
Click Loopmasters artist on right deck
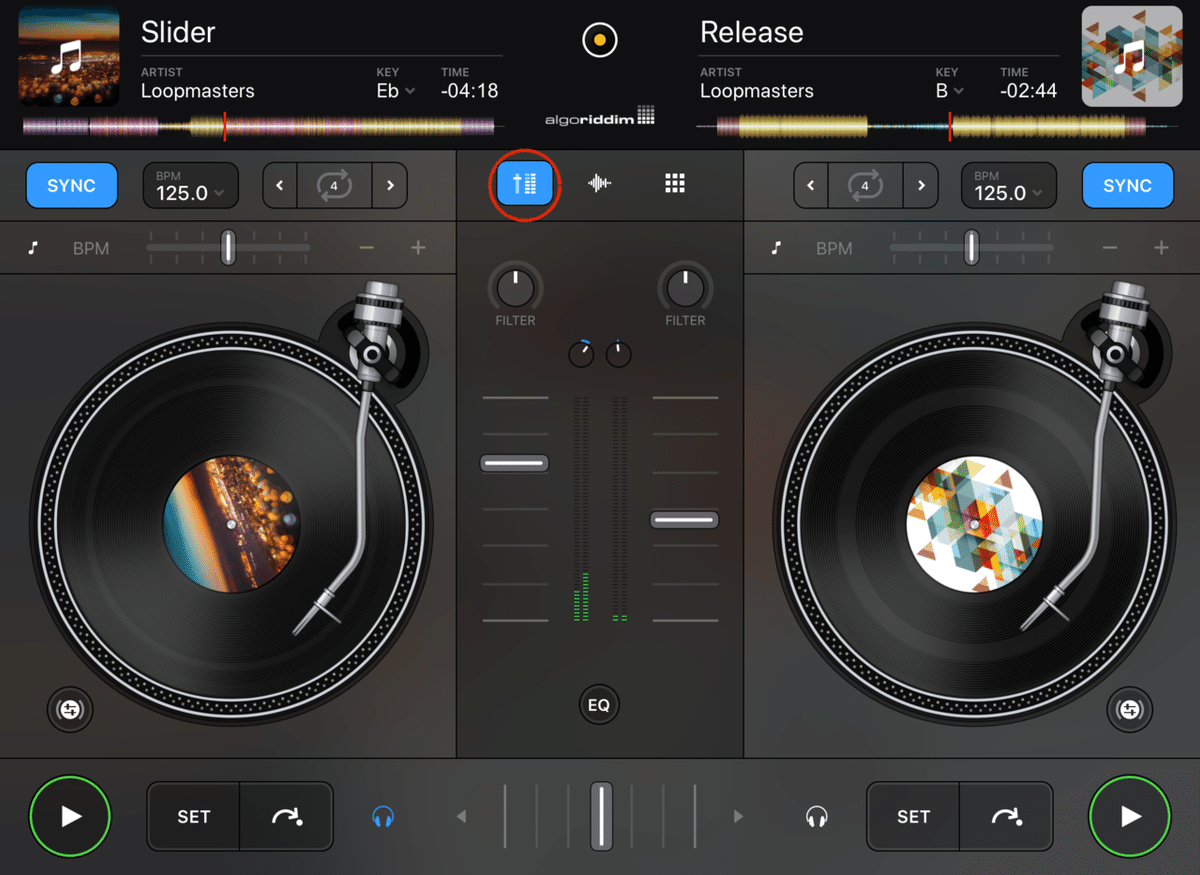(x=757, y=91)
